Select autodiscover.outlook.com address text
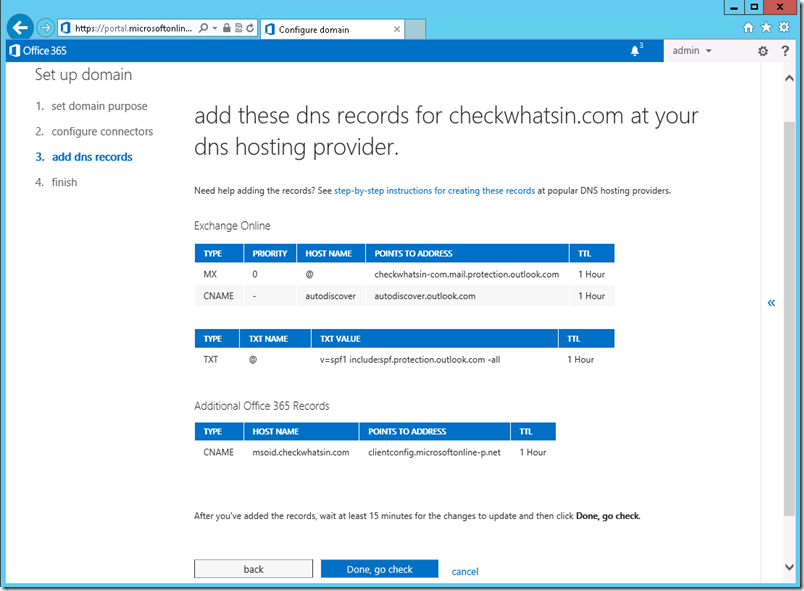This screenshot has width=804, height=591. click(x=425, y=296)
